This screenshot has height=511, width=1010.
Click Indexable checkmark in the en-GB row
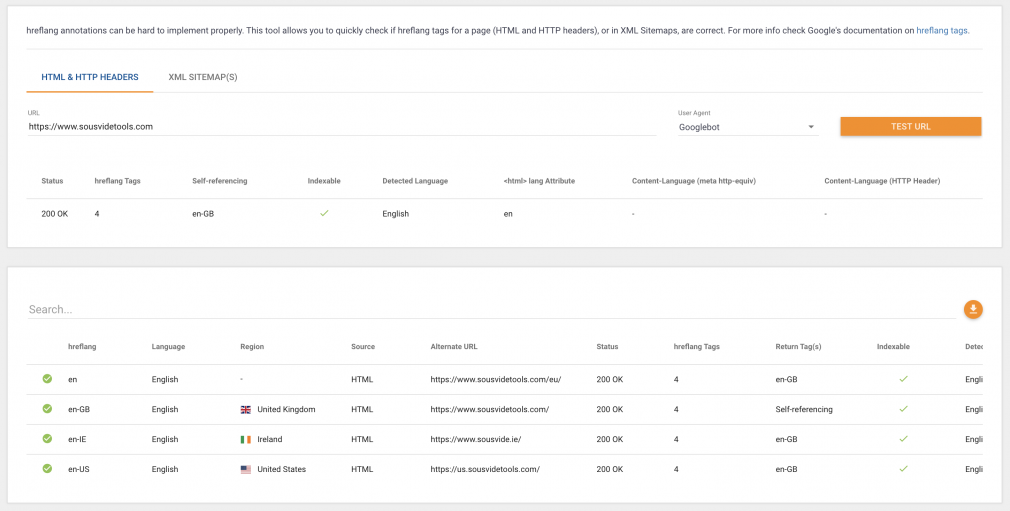pyautogui.click(x=903, y=409)
